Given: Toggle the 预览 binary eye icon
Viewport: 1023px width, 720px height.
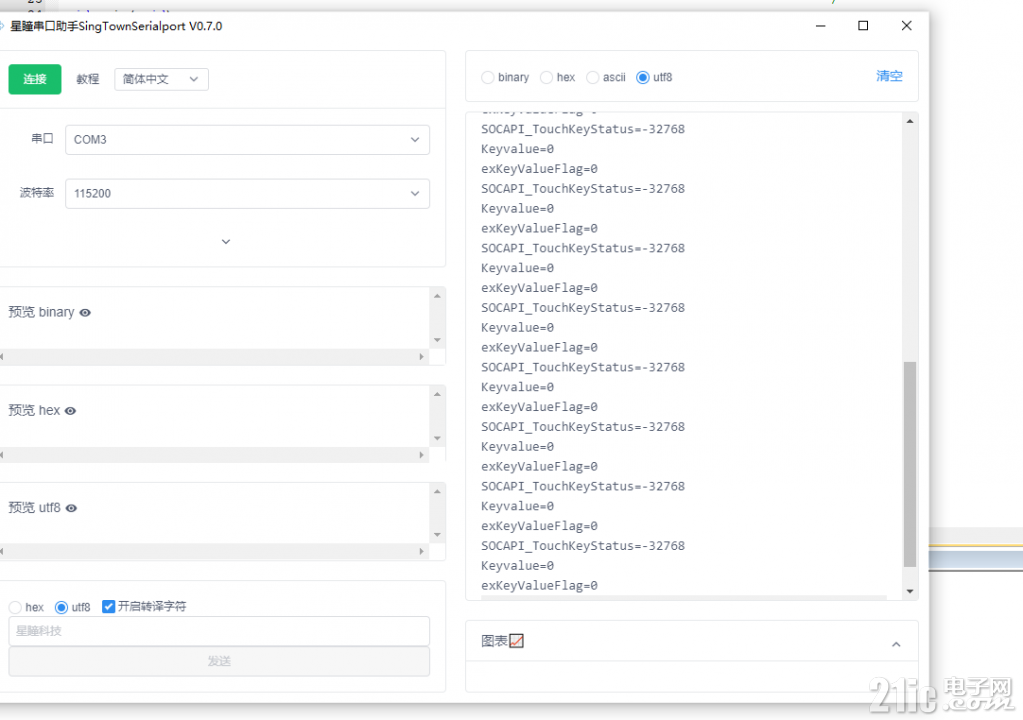Looking at the screenshot, I should point(85,312).
